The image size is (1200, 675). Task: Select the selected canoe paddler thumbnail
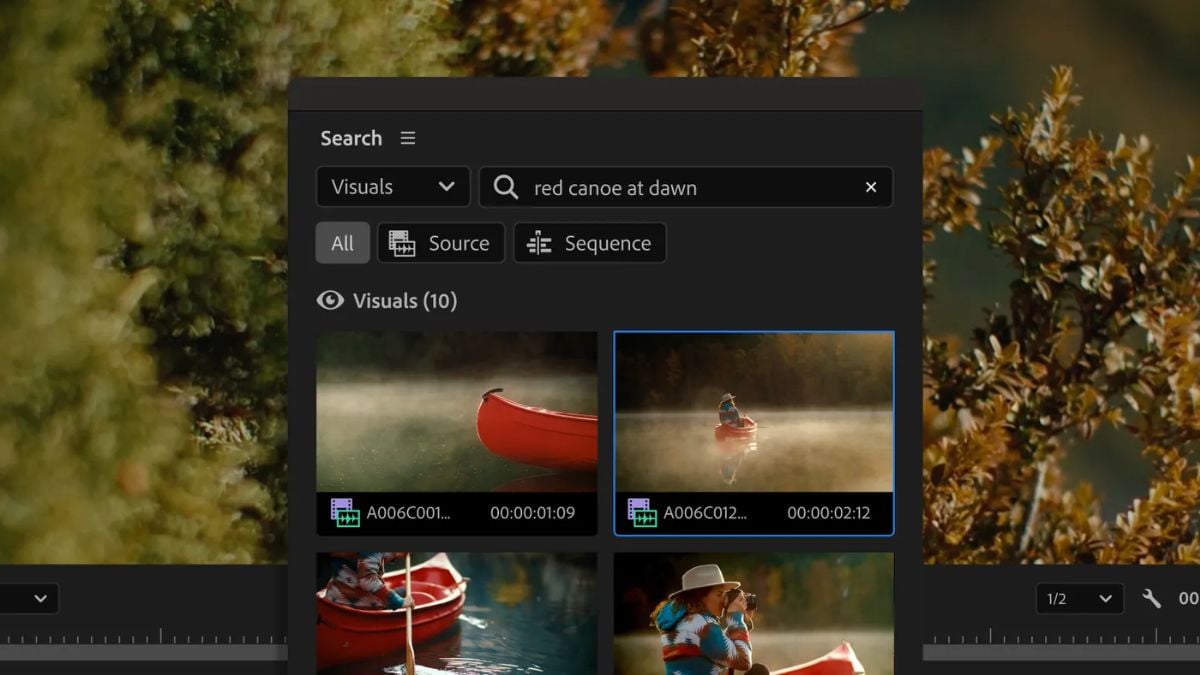[x=754, y=420]
